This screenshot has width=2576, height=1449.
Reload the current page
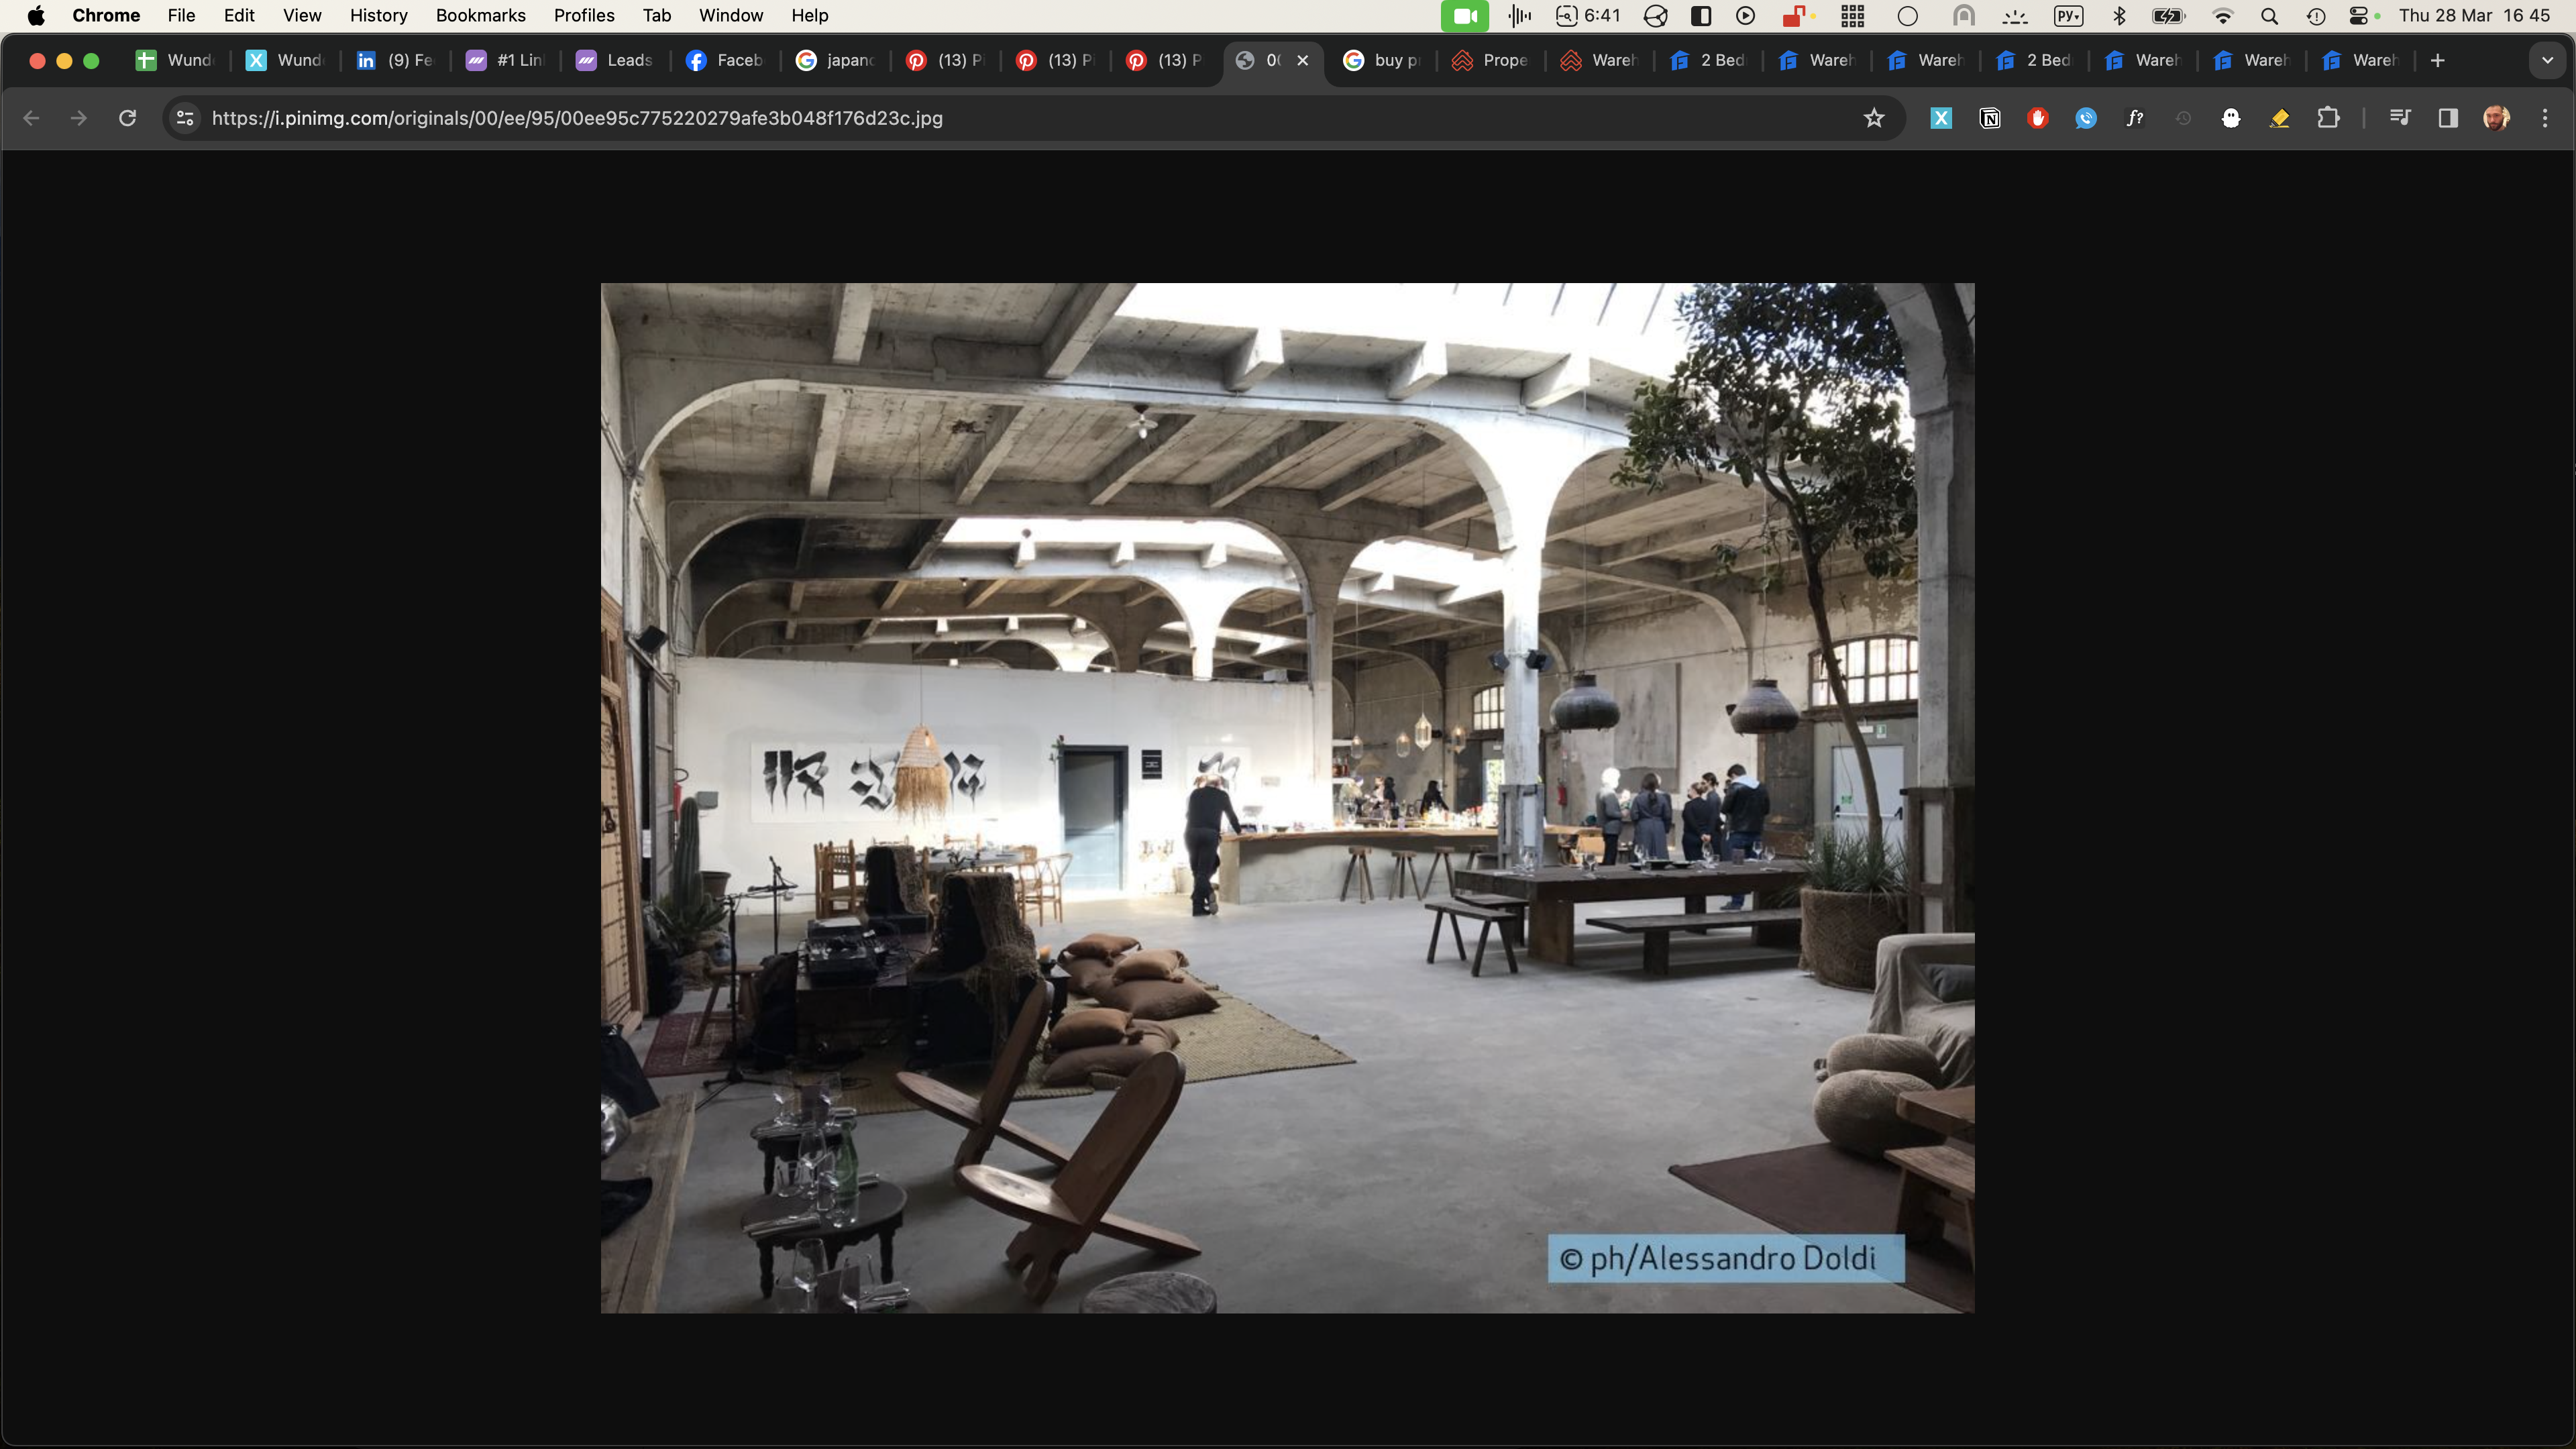coord(127,118)
